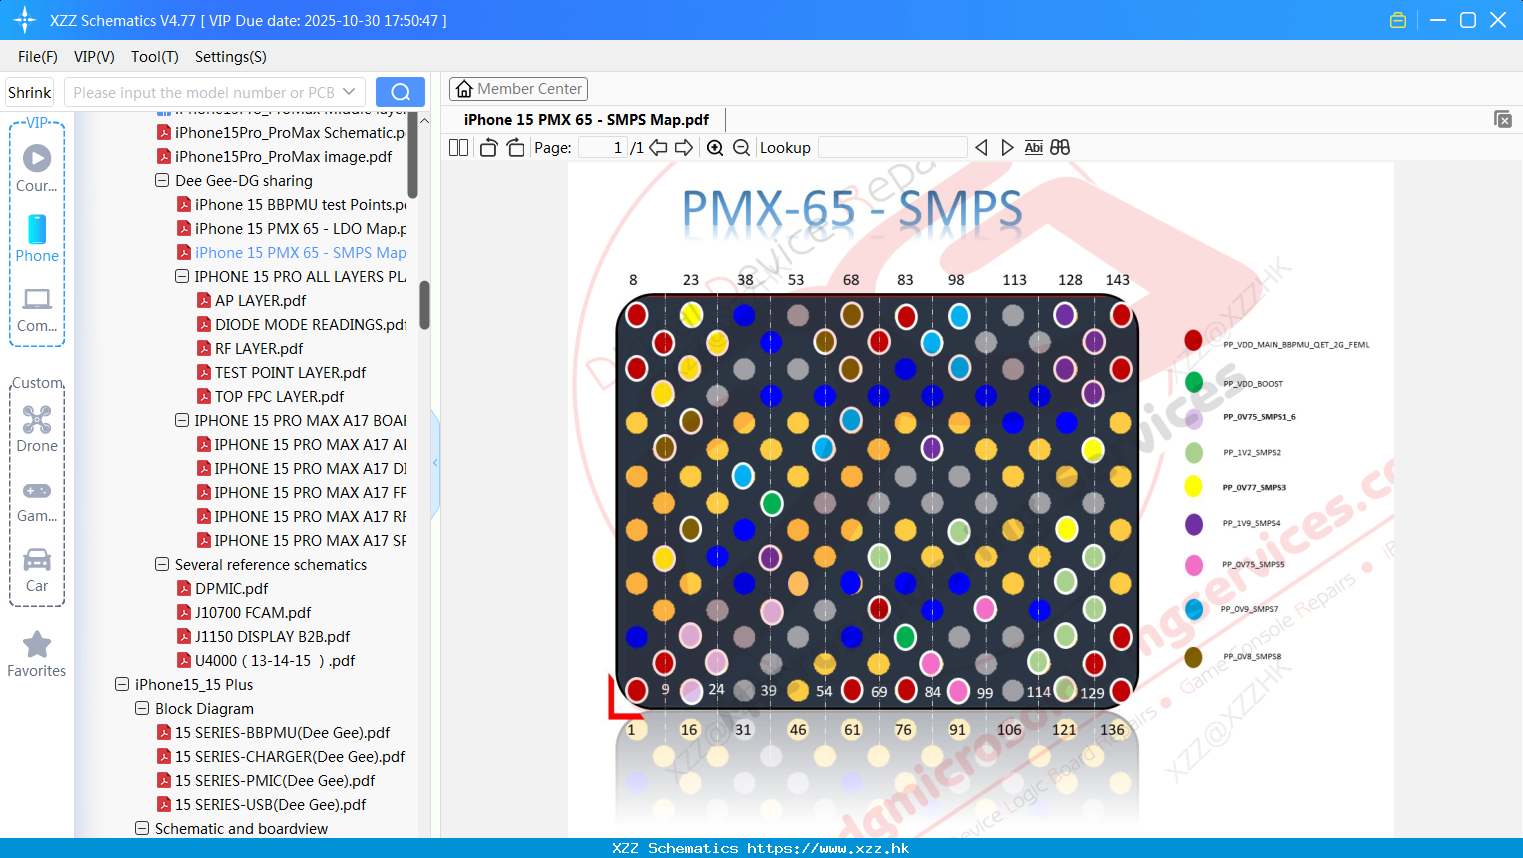Zoom out of the PDF
Viewport: 1523px width, 858px height.
pos(741,147)
